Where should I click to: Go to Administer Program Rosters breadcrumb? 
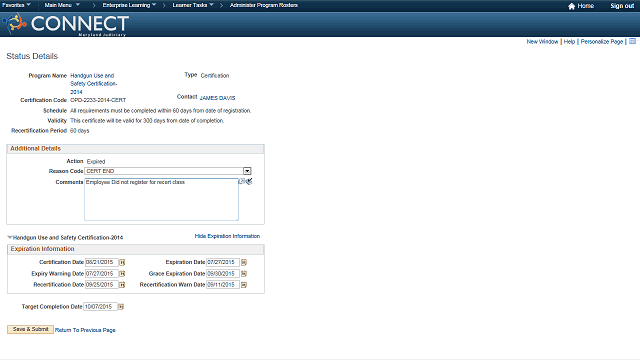(x=264, y=5)
